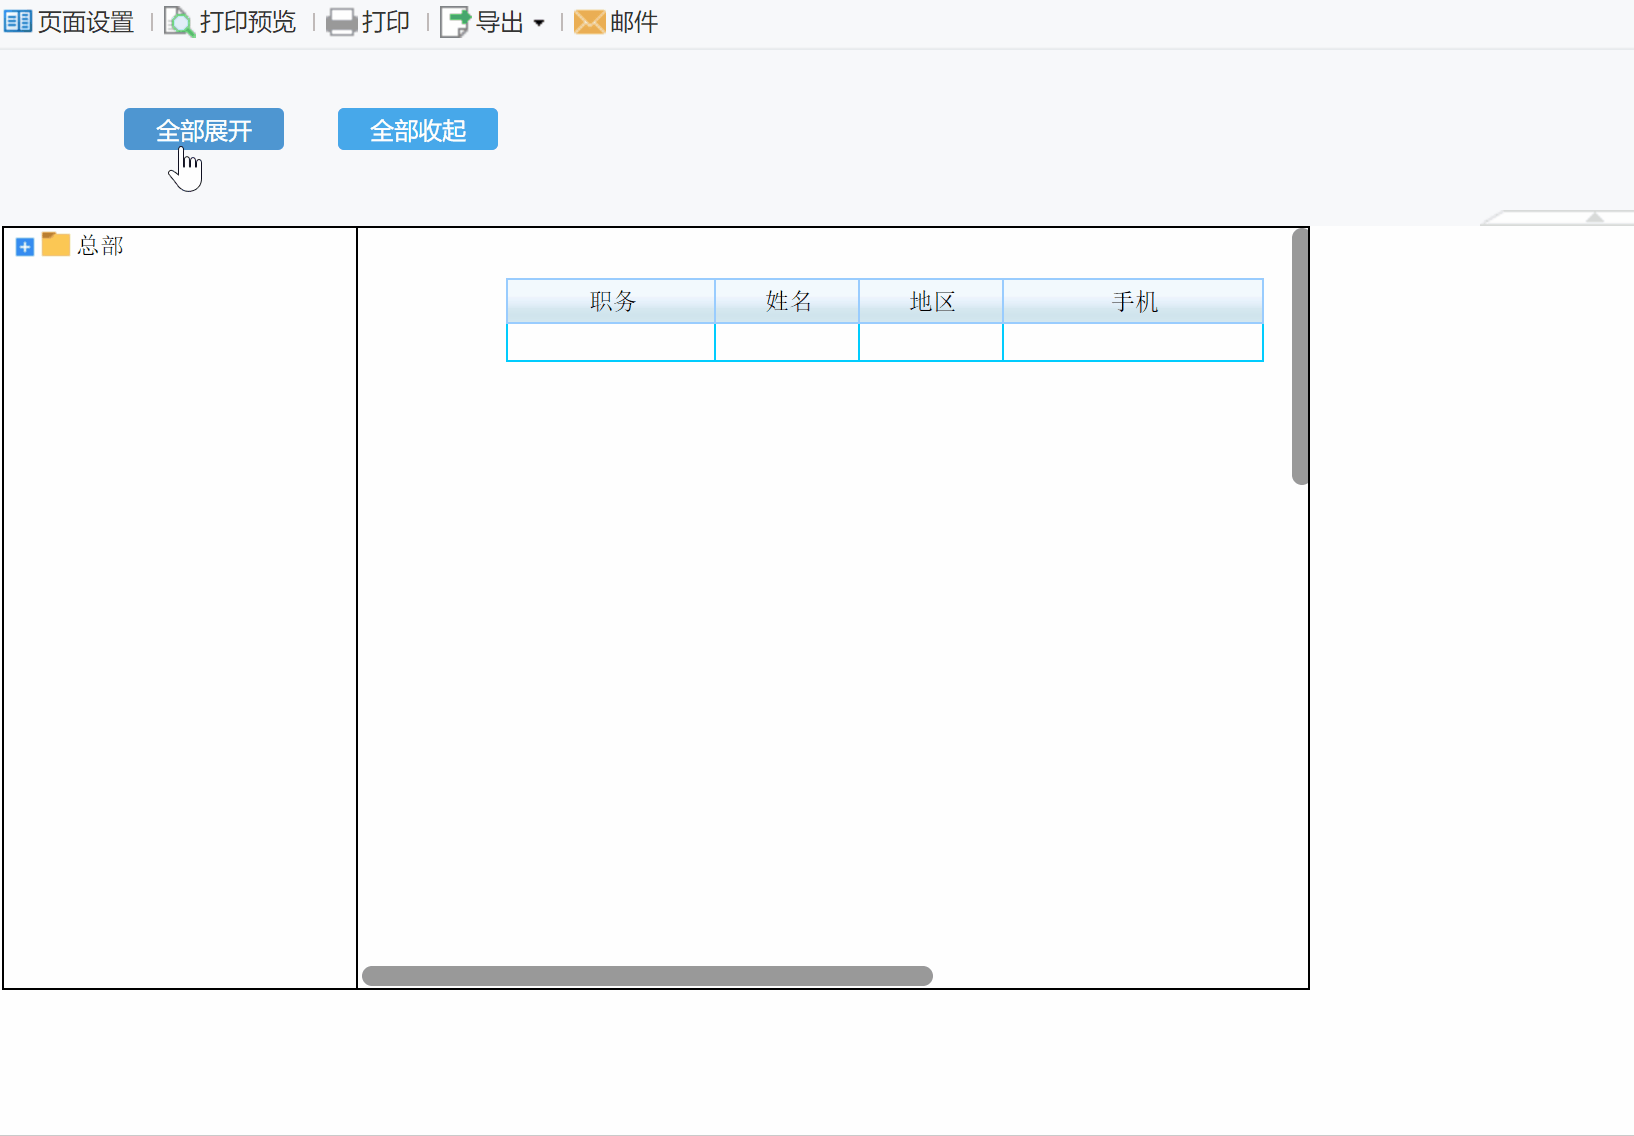Click the vertical scrollbar thumb
This screenshot has height=1136, width=1634.
coord(1300,356)
